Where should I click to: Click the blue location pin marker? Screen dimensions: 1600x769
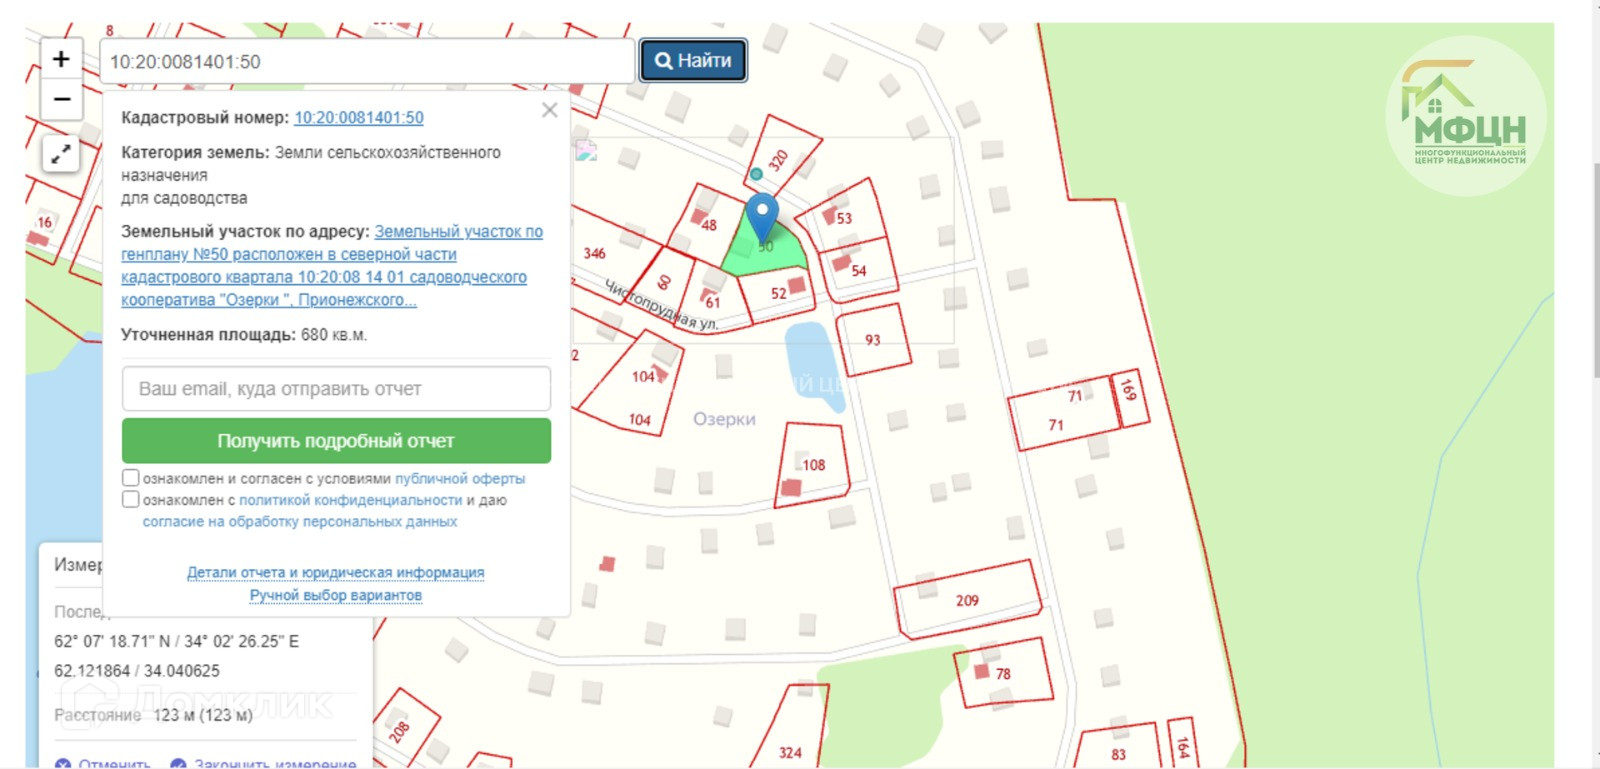pos(763,217)
